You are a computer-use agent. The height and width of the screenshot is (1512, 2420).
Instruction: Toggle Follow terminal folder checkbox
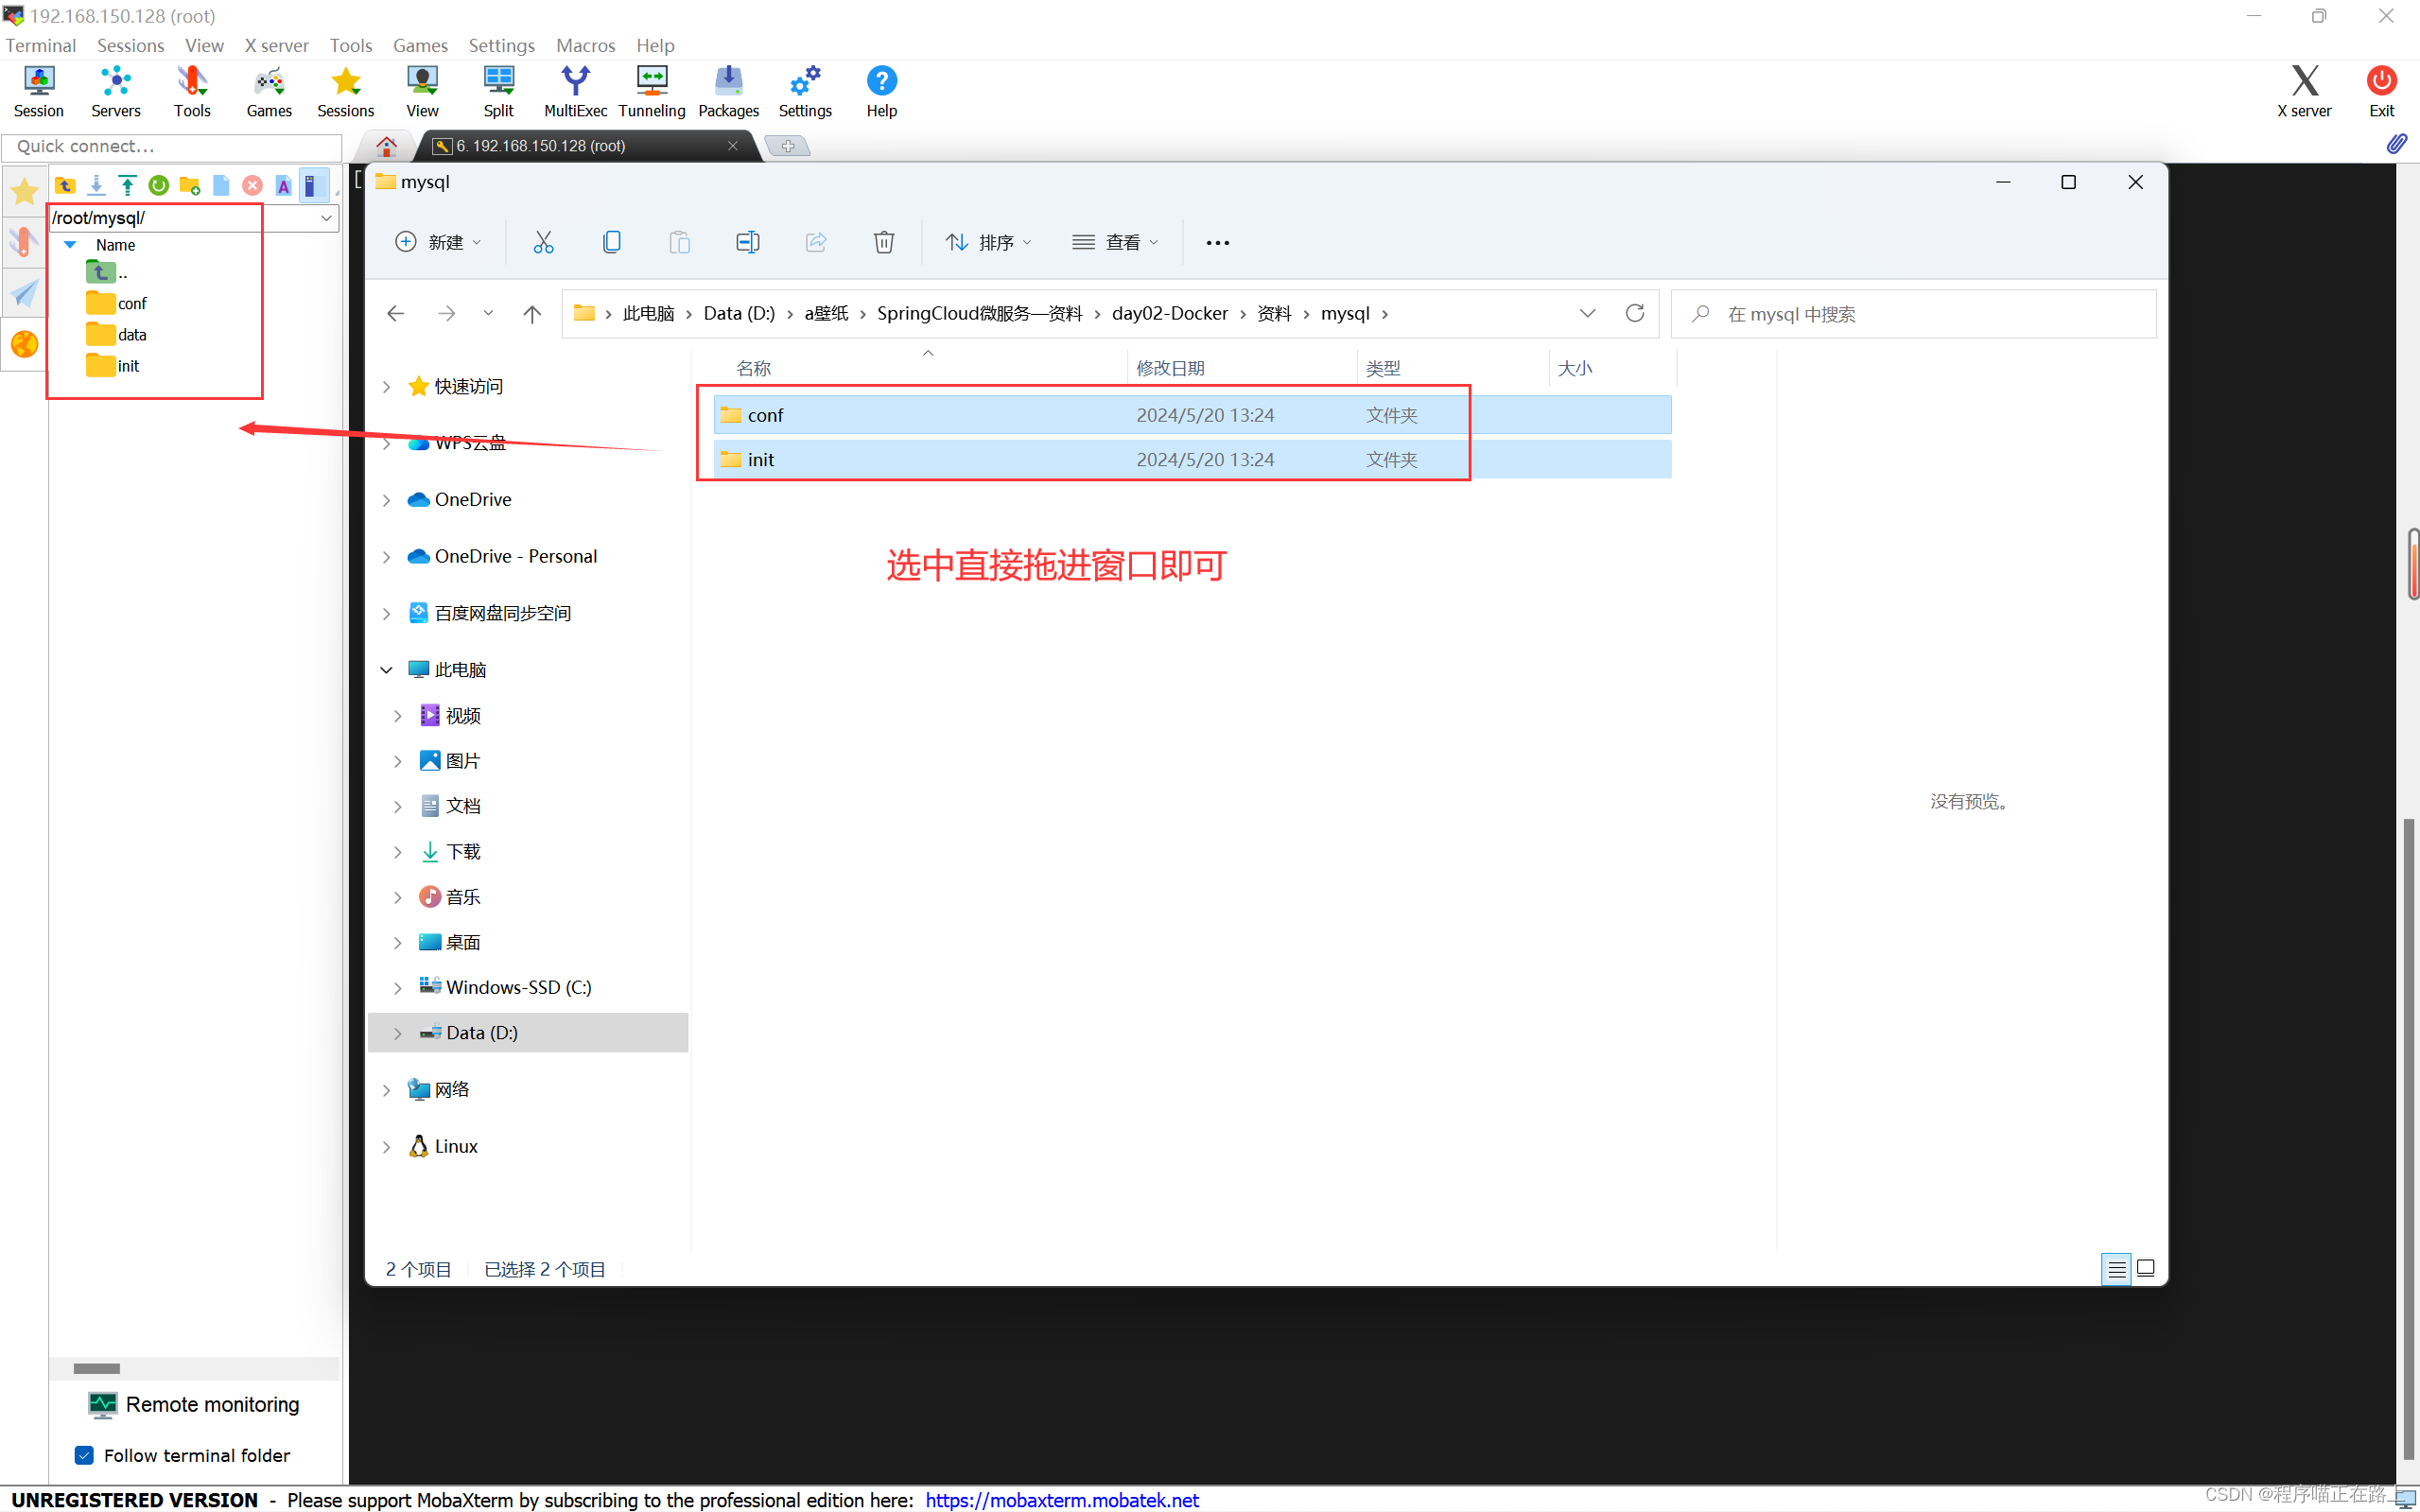[x=85, y=1455]
